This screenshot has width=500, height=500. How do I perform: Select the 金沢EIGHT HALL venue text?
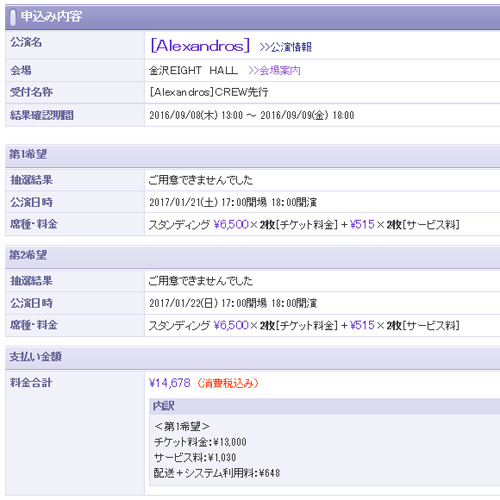[x=193, y=70]
